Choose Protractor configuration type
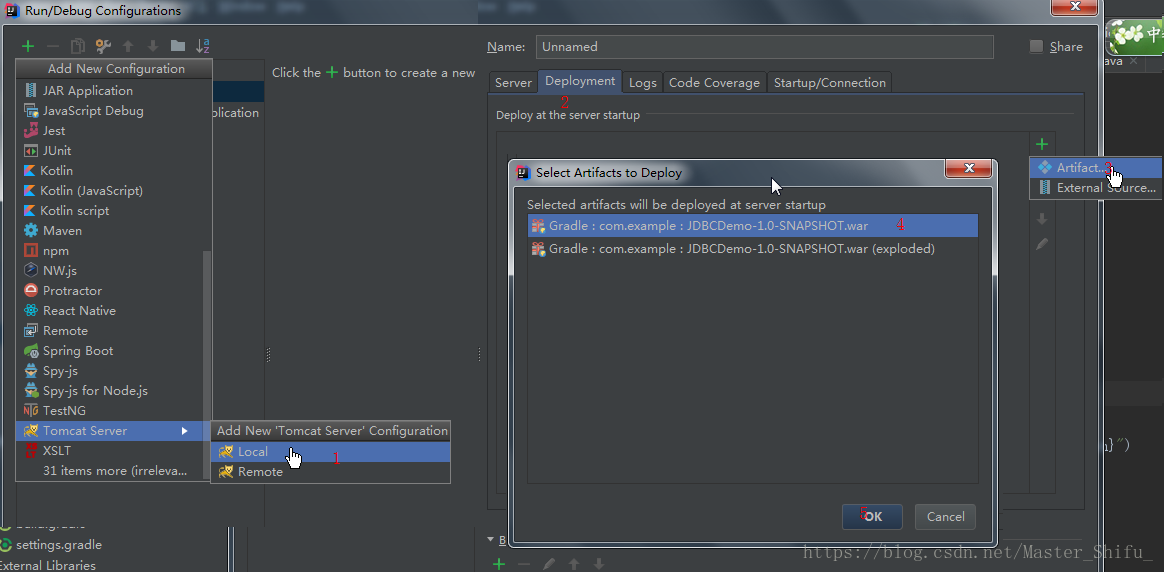1164x572 pixels. [109, 291]
